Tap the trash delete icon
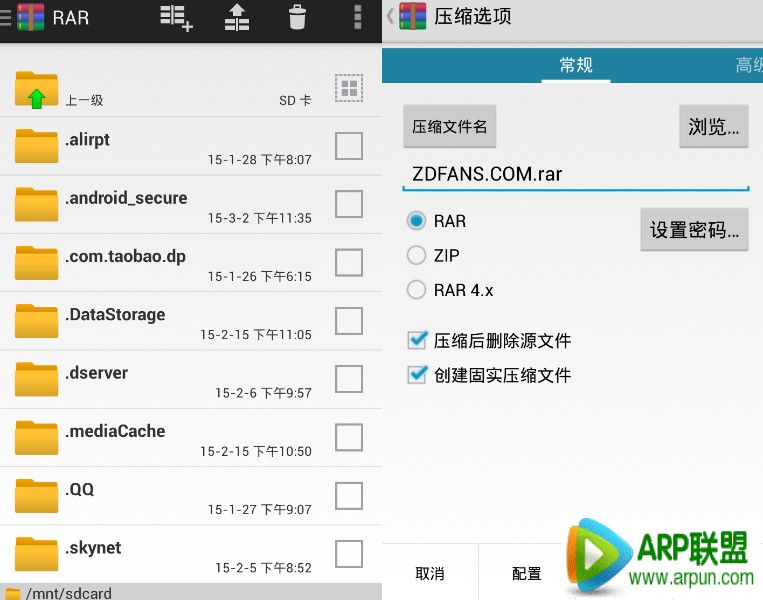 tap(297, 18)
